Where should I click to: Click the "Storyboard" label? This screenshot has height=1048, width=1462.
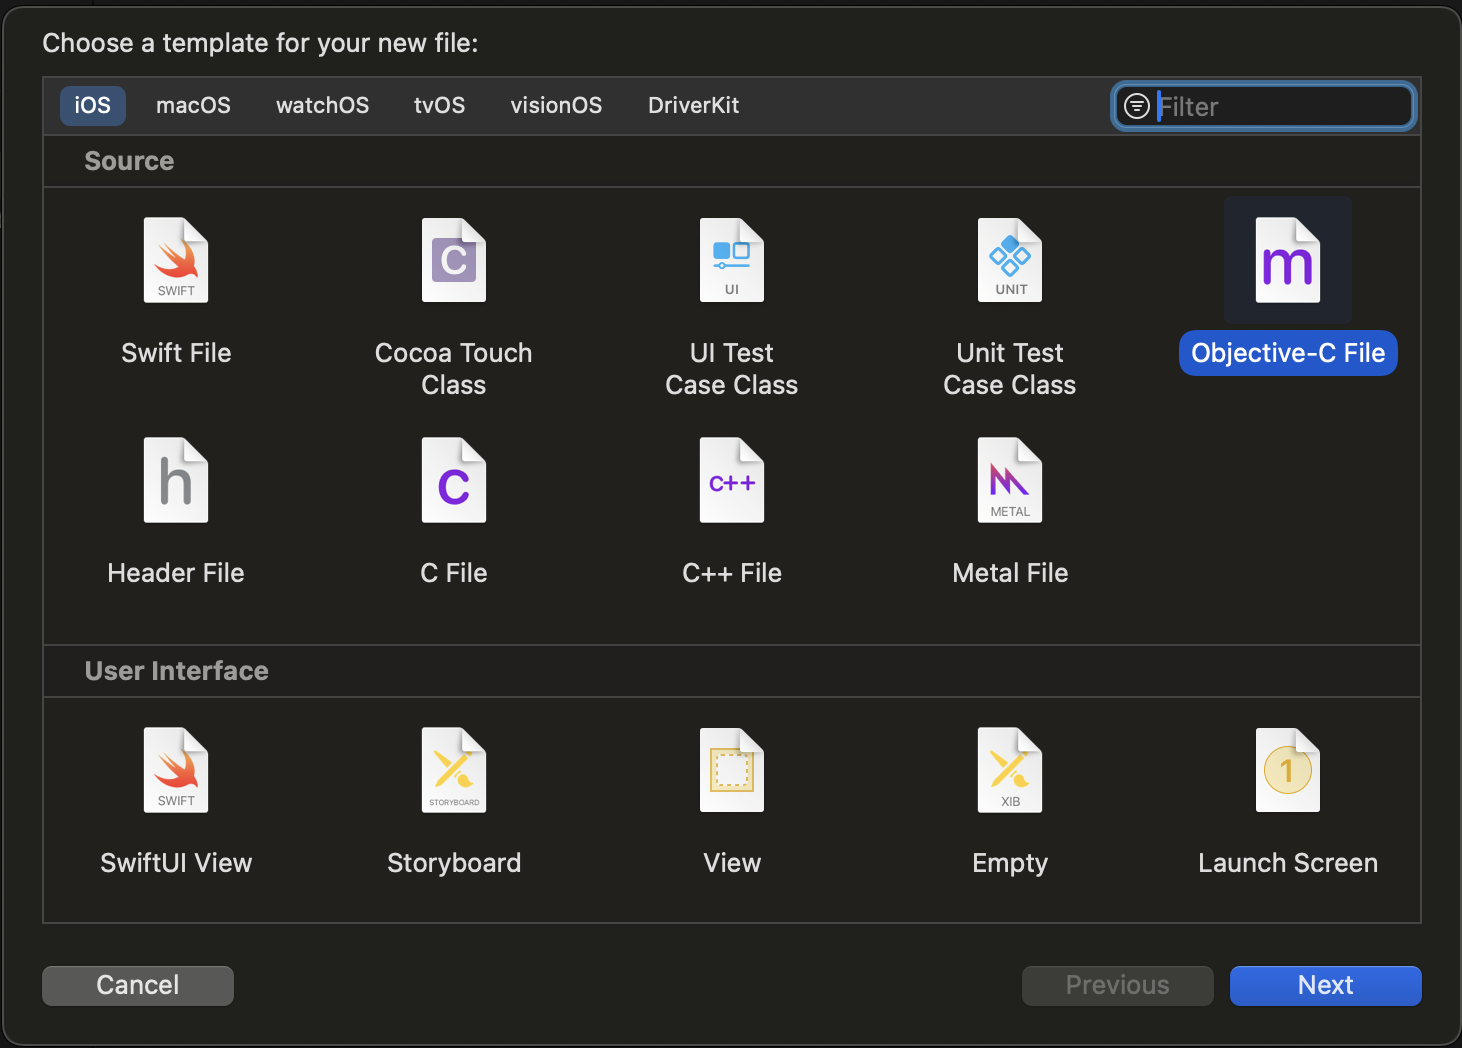coord(454,863)
